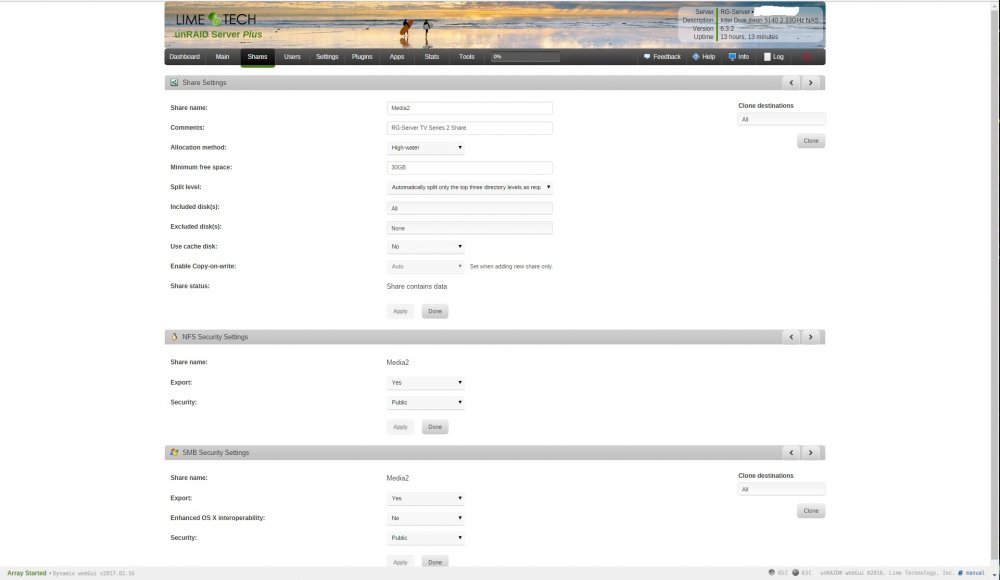The image size is (1000, 580).
Task: Open Enhanced OS X interoperability dropdown
Action: pyautogui.click(x=425, y=517)
